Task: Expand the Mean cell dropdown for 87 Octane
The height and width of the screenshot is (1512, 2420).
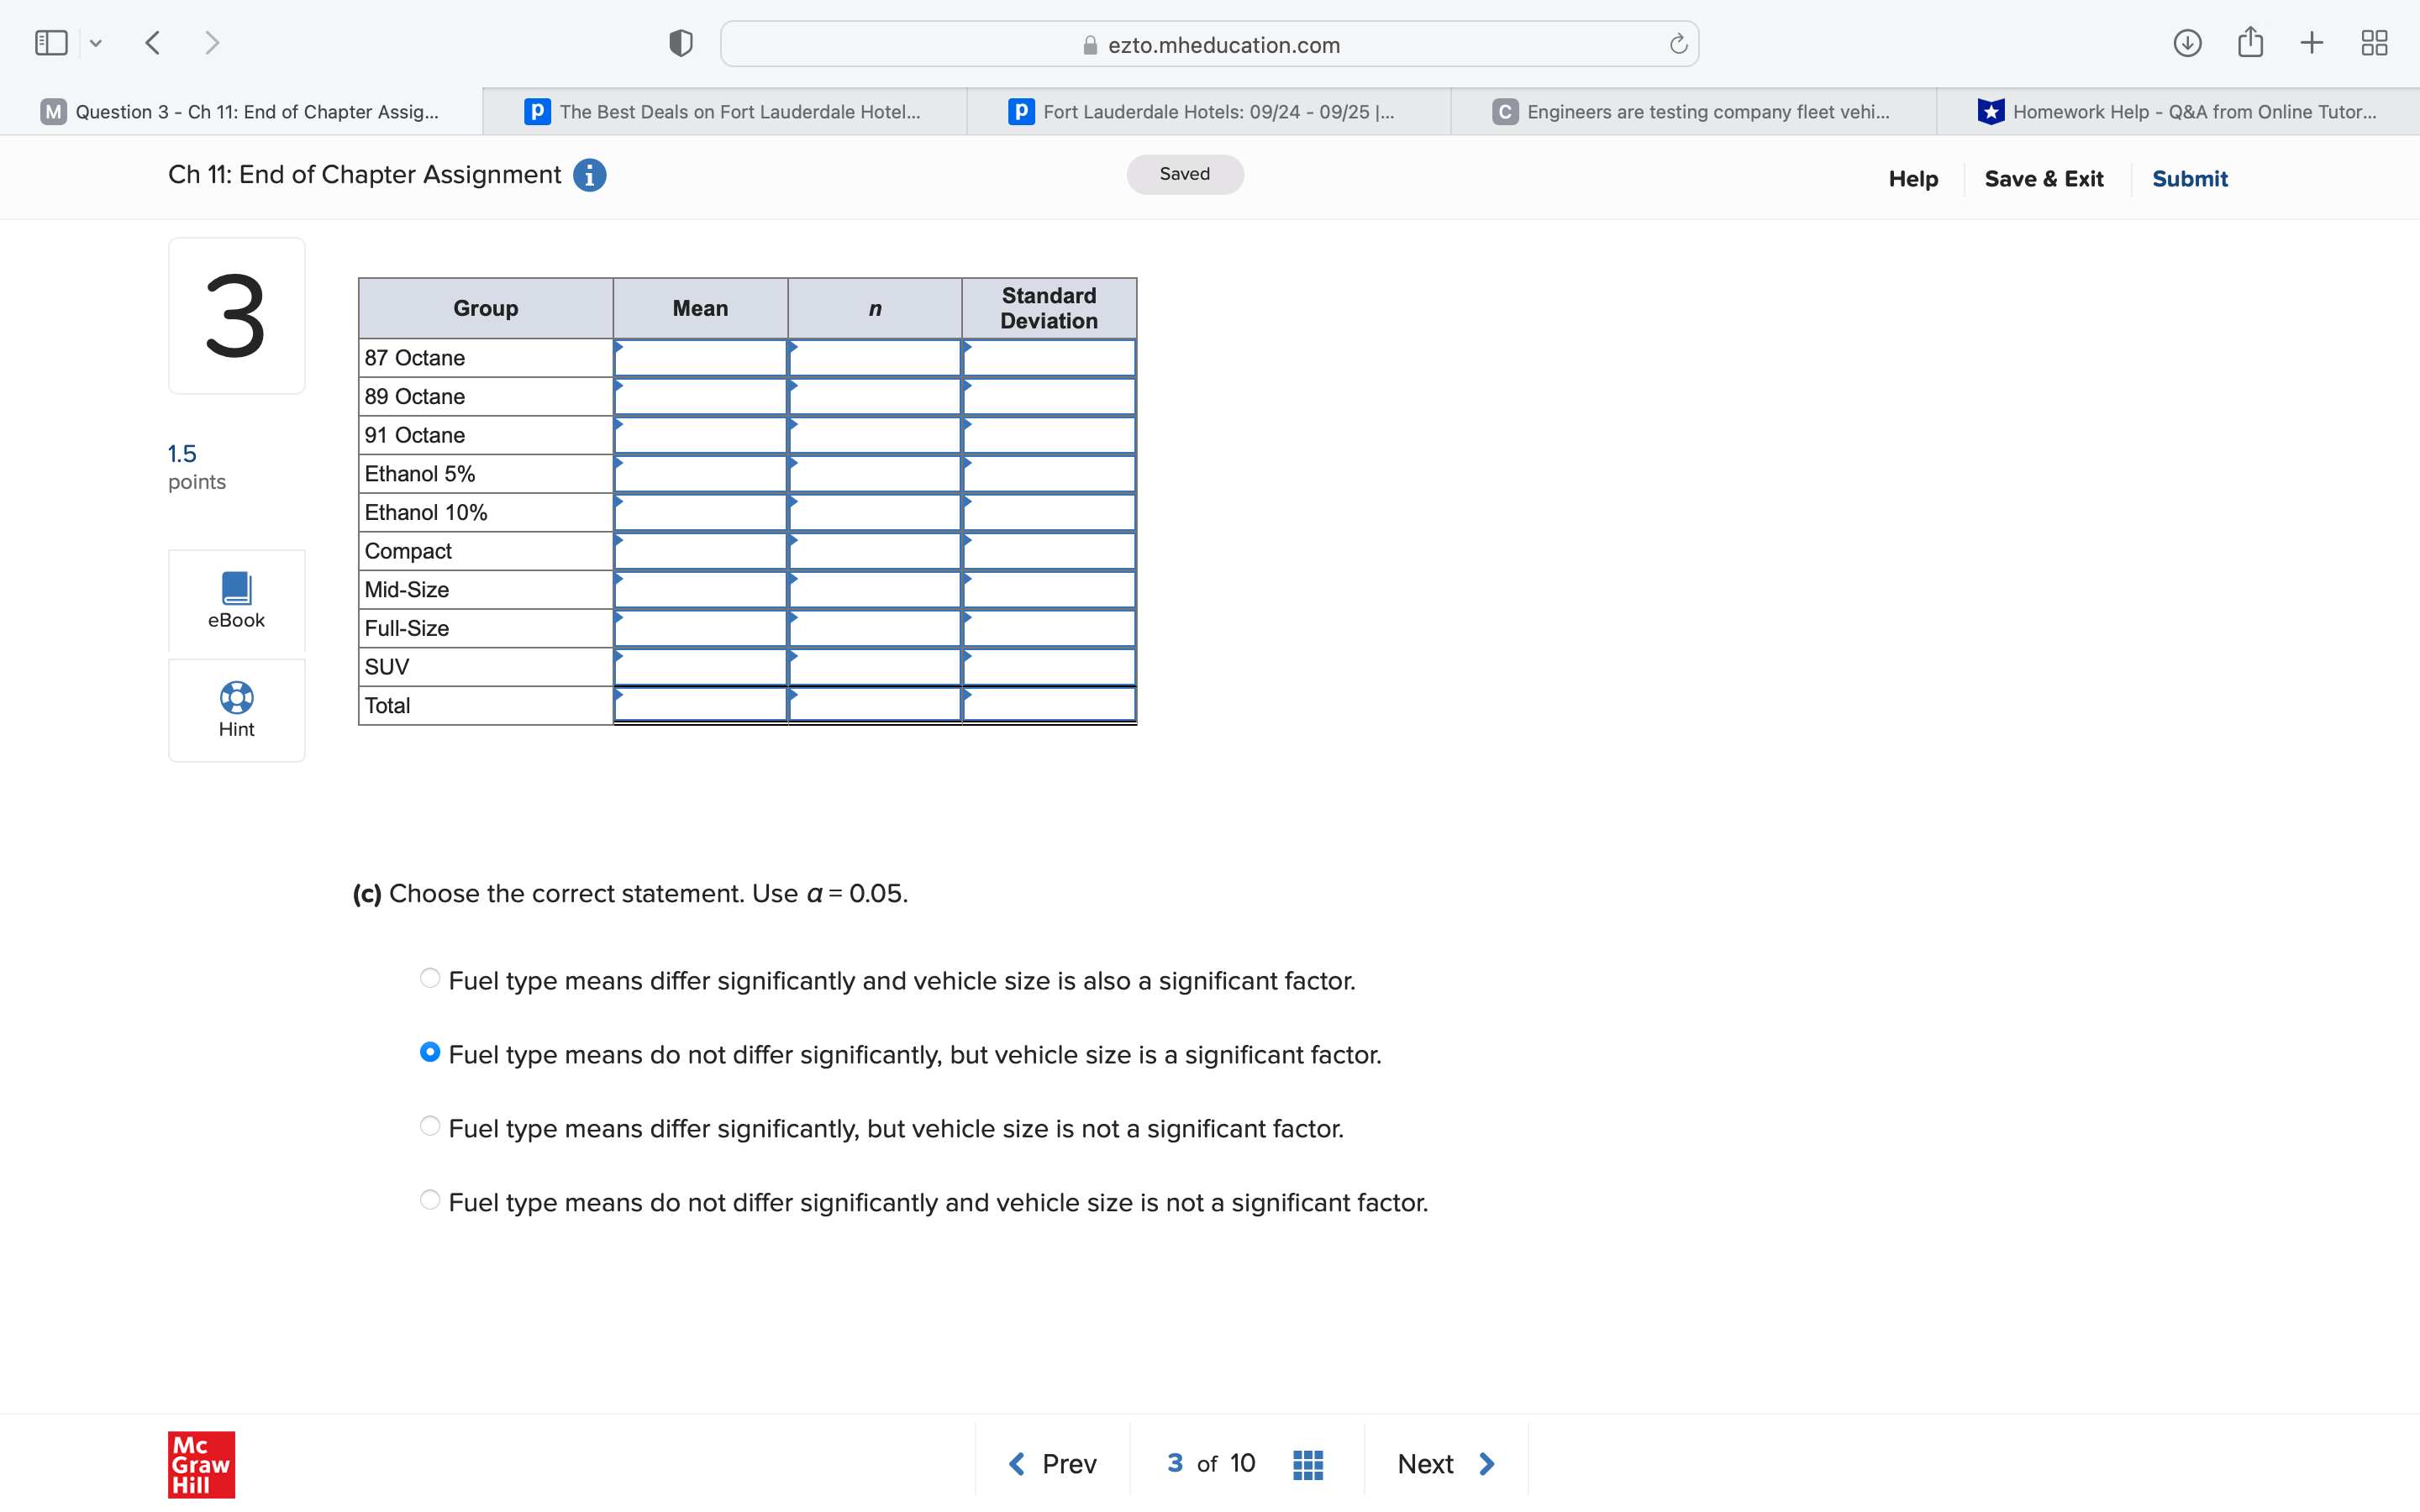Action: (620, 349)
